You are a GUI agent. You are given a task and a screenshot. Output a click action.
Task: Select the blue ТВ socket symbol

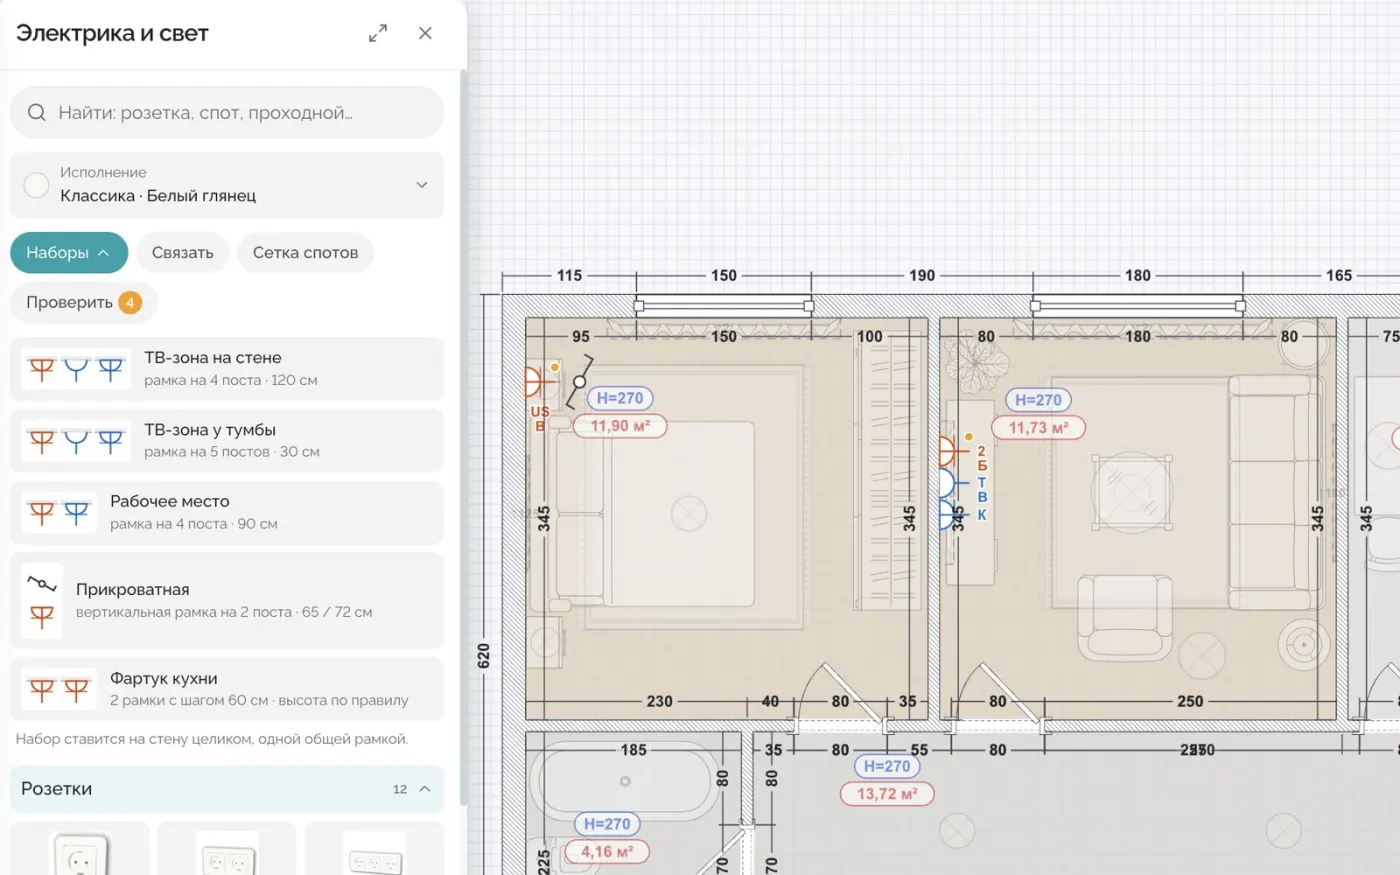coord(953,484)
